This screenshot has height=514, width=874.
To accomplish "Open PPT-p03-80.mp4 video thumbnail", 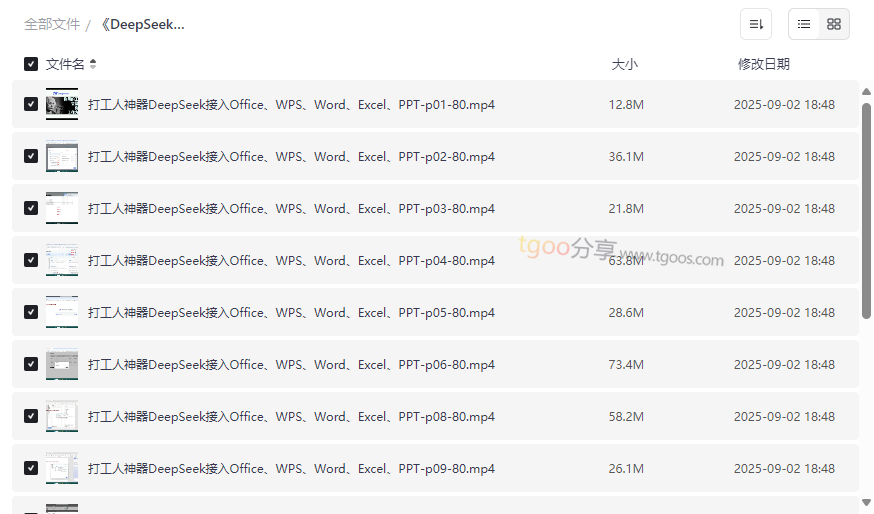I will [62, 208].
